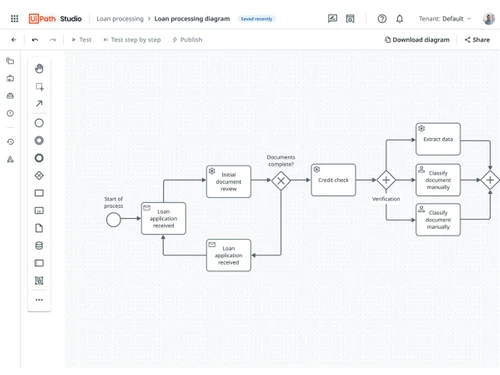Select the Hand pan tool
This screenshot has height=375, width=500.
[x=39, y=69]
